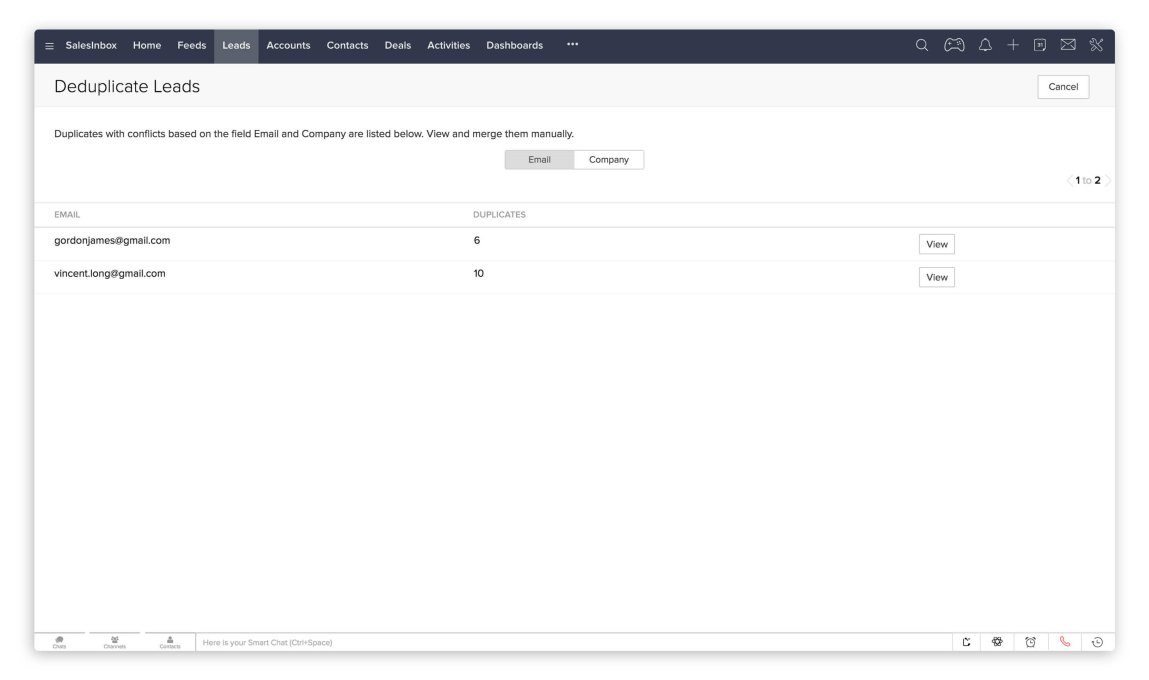Open the mail icon in the header

pos(1069,44)
